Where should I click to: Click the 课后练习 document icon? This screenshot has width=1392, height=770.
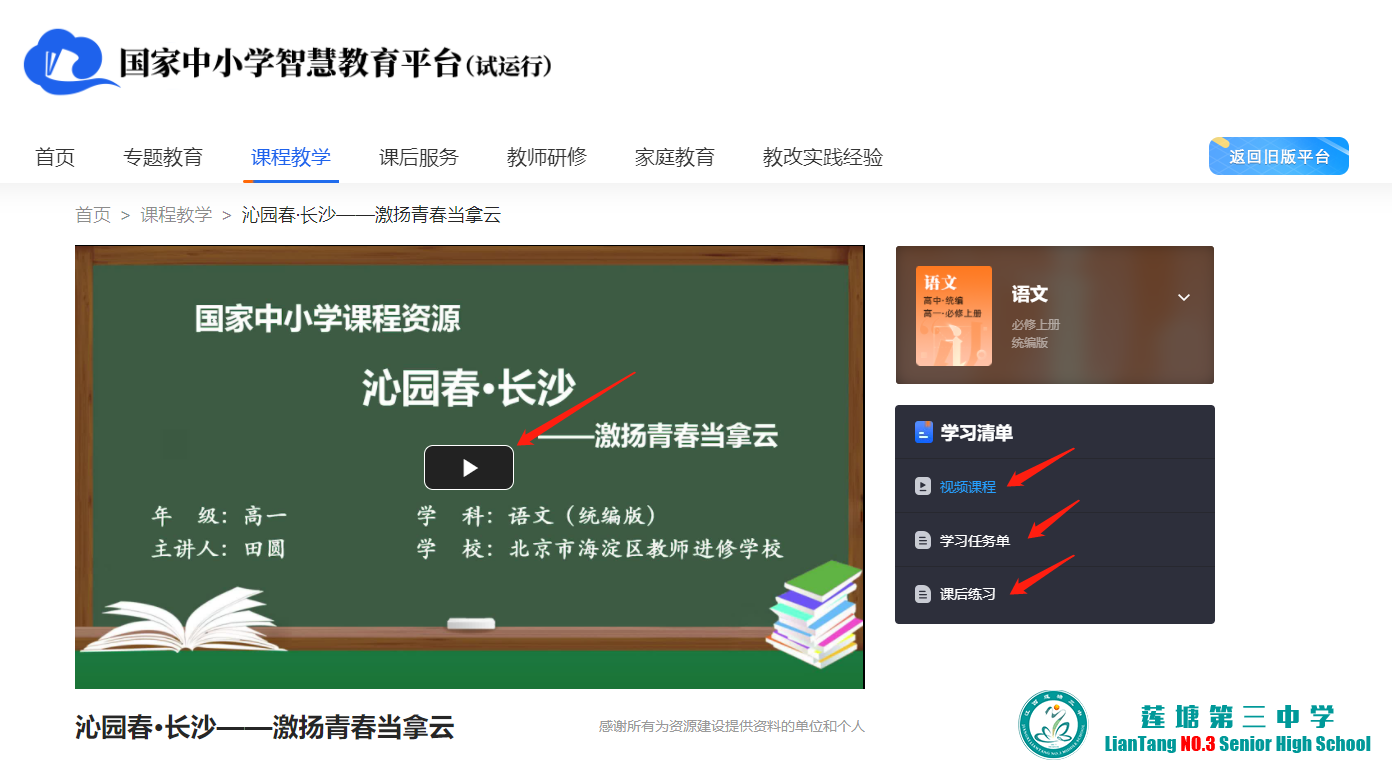point(923,594)
